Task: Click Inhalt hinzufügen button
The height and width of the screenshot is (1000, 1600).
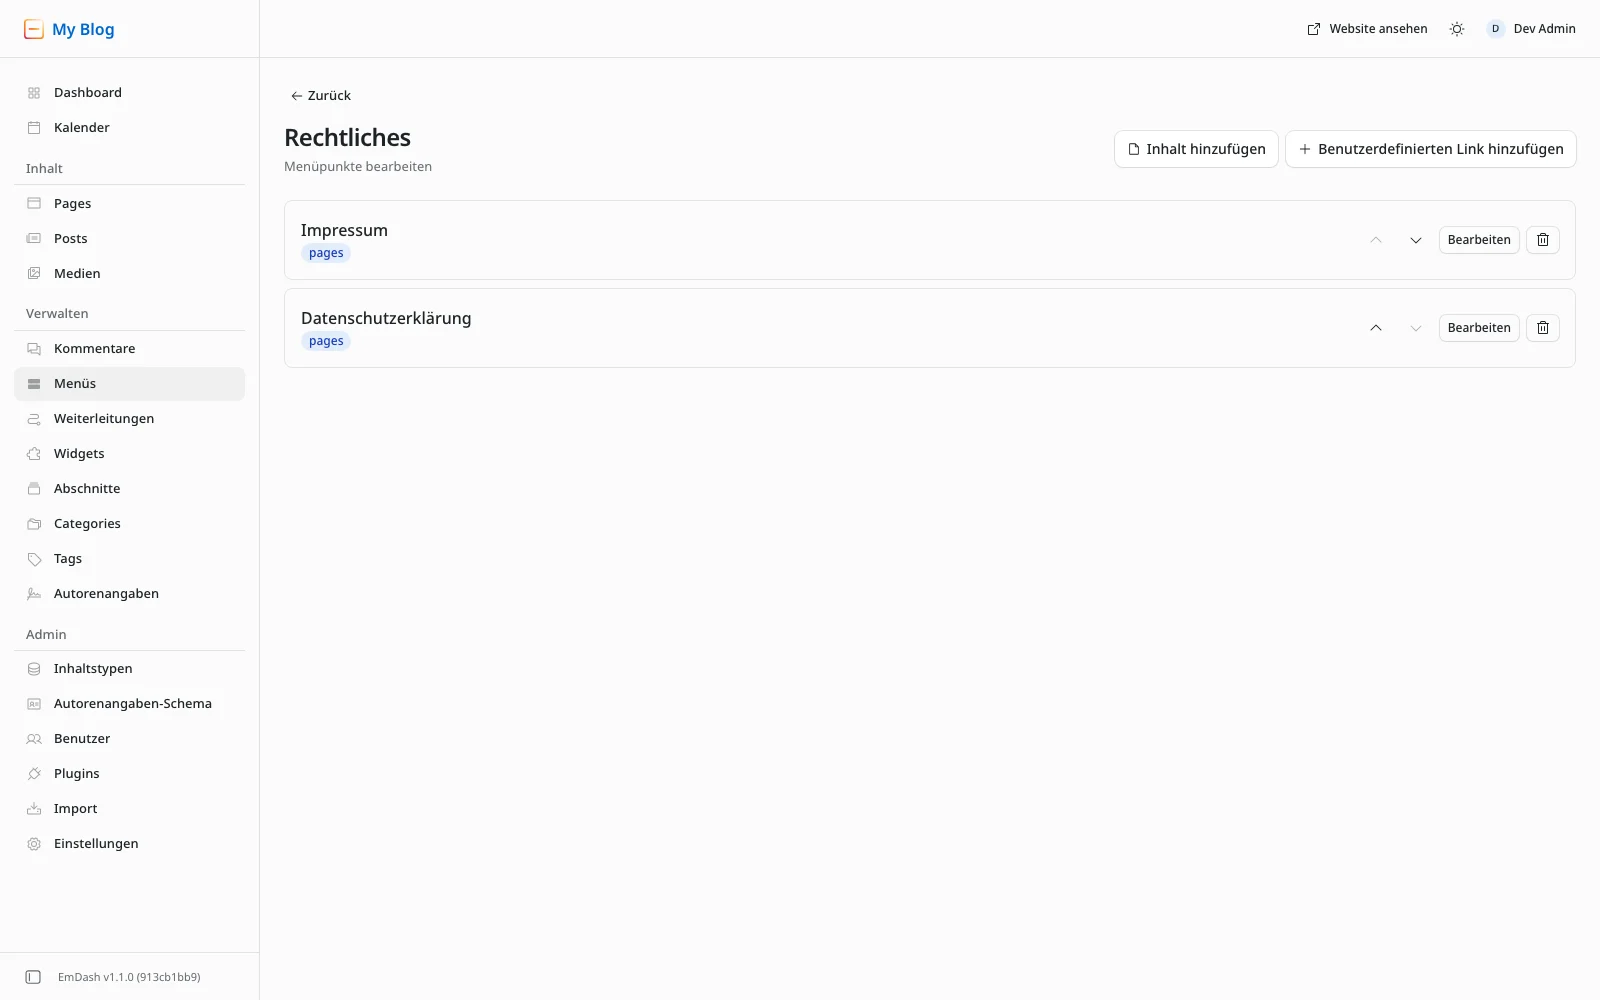Action: click(x=1196, y=149)
